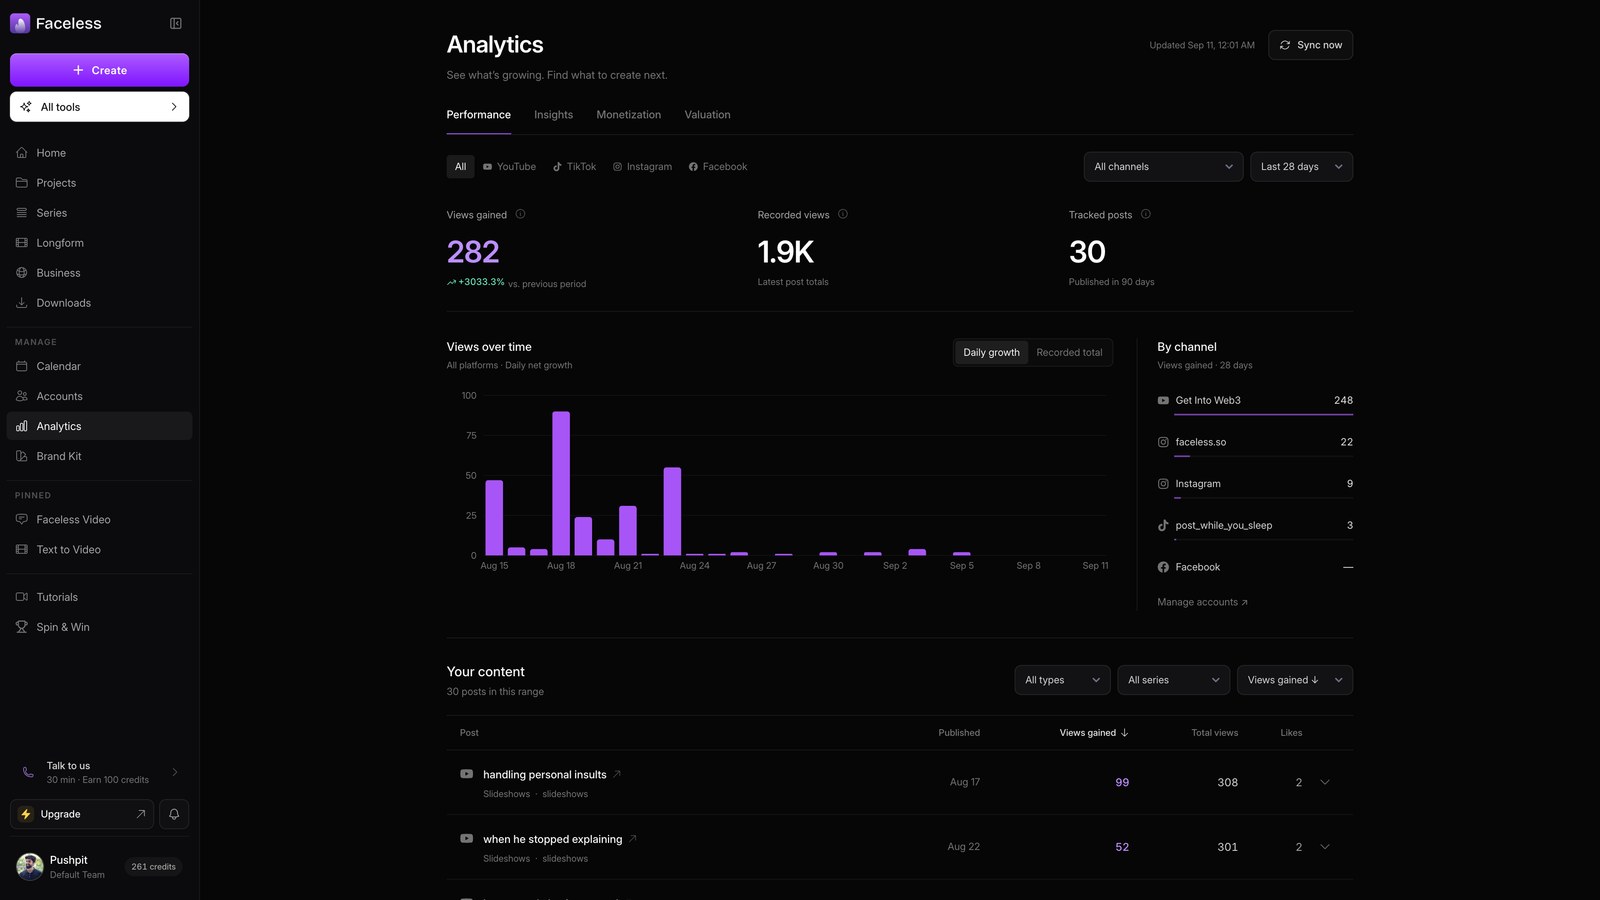Click info icon next to Recorded views
This screenshot has height=900, width=1600.
[843, 214]
